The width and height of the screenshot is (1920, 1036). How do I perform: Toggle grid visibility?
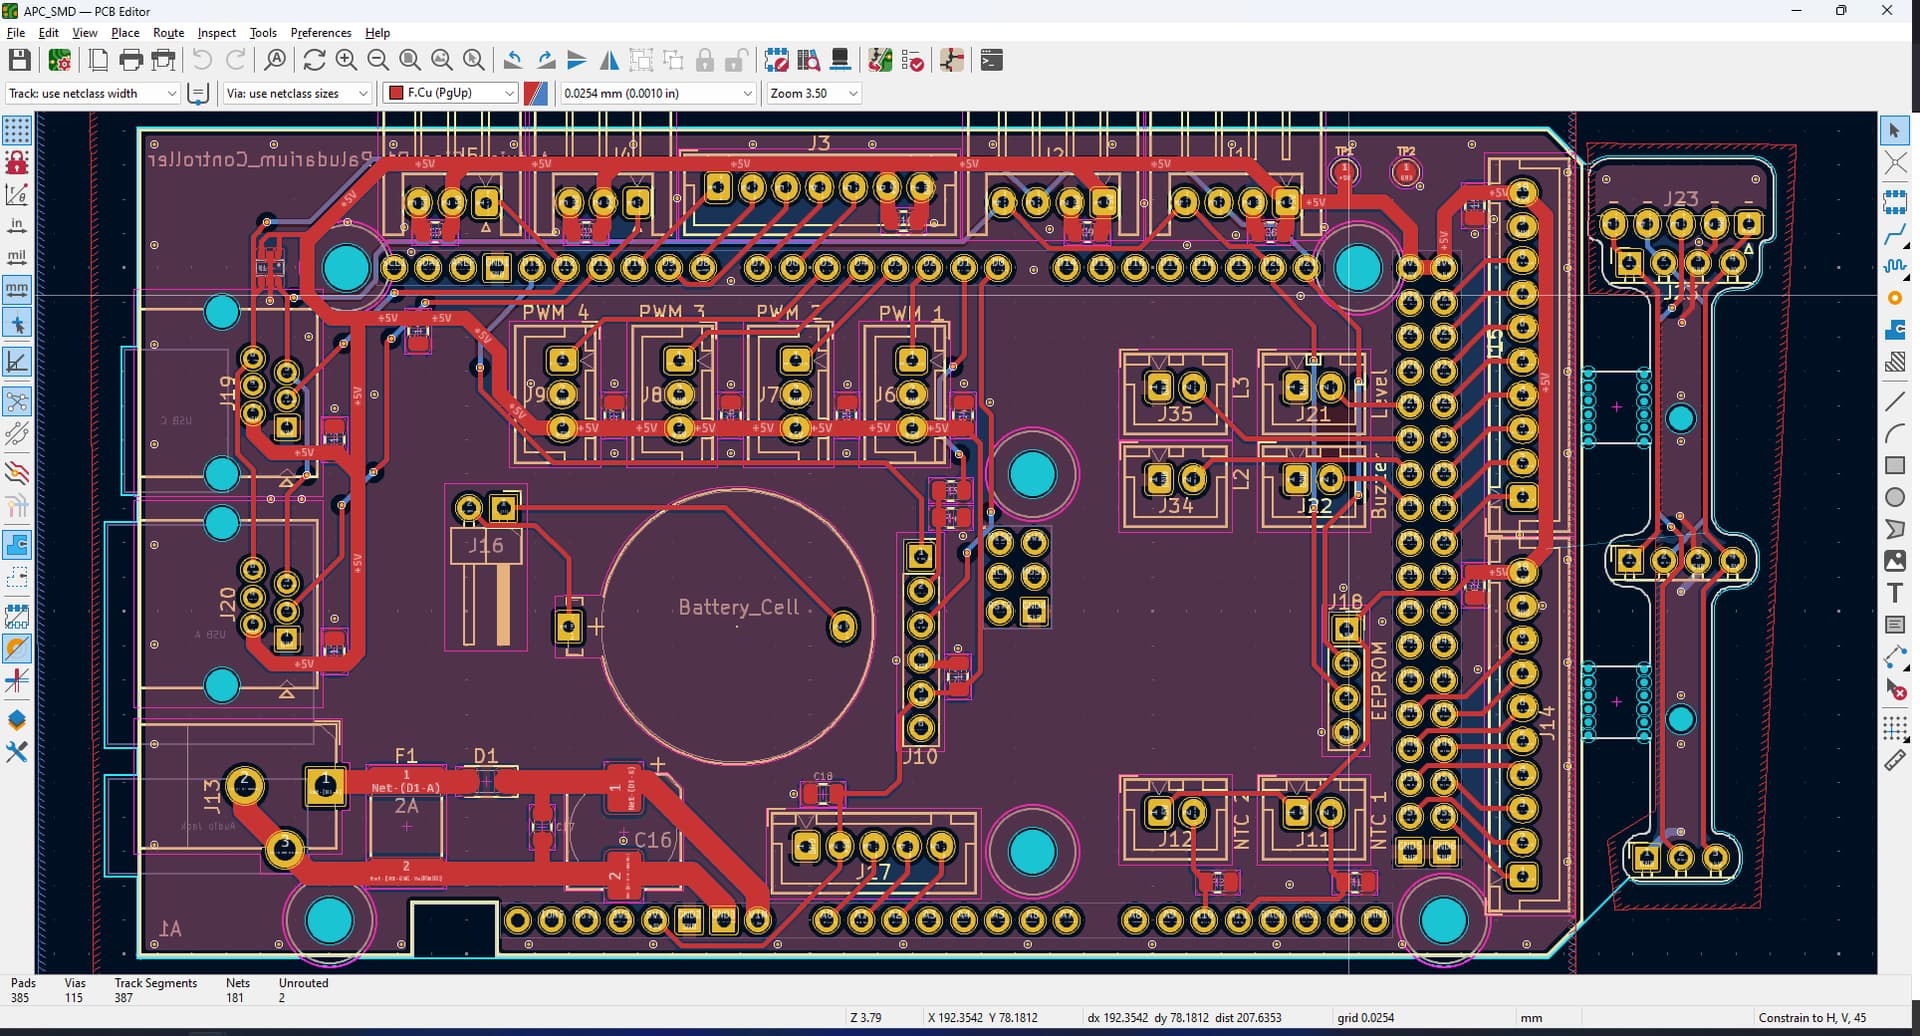(x=16, y=129)
